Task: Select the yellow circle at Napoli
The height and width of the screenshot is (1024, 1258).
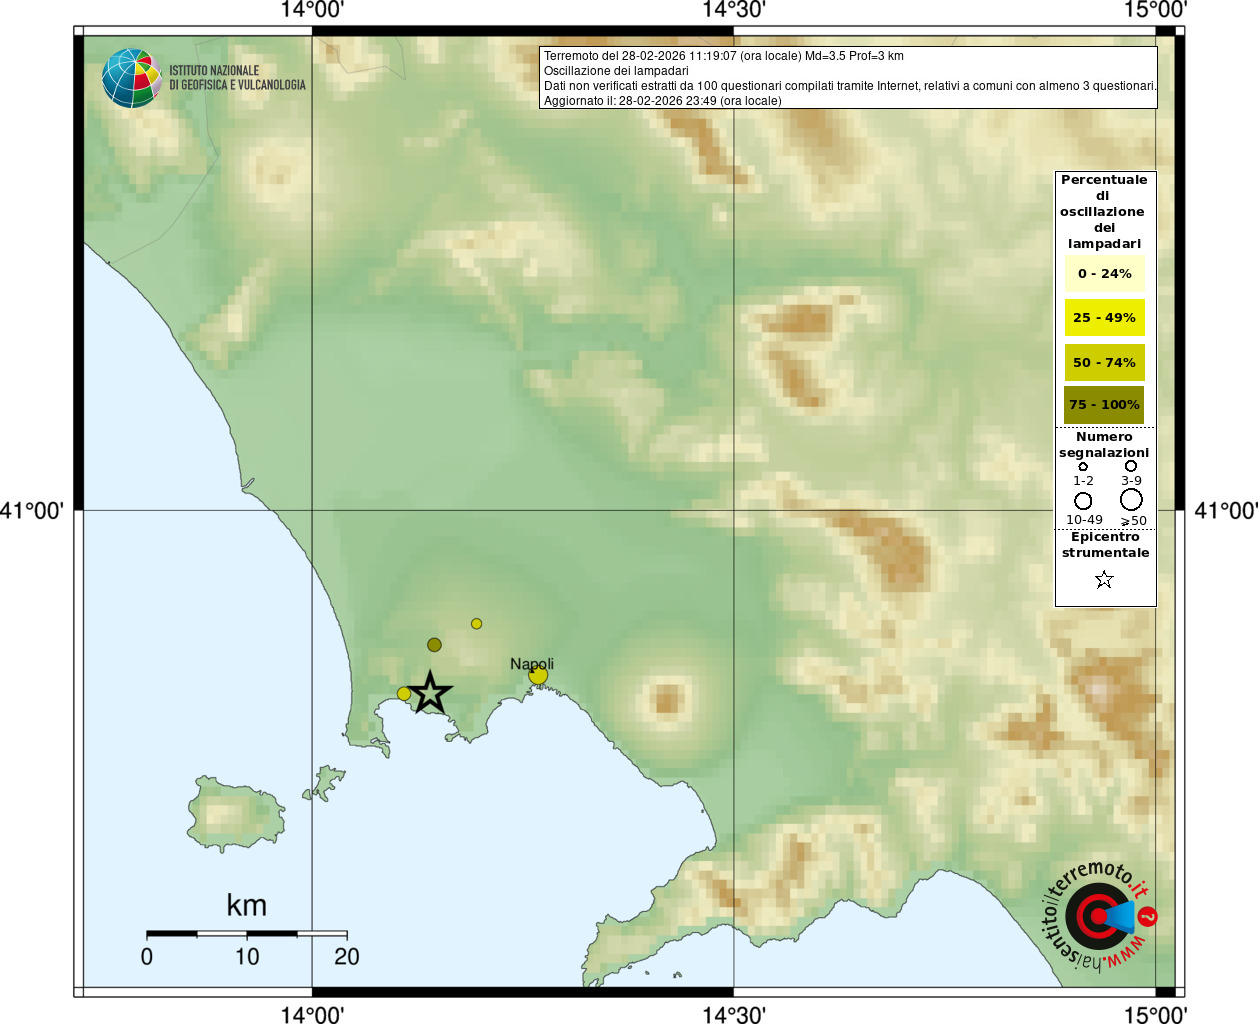Action: coord(538,676)
